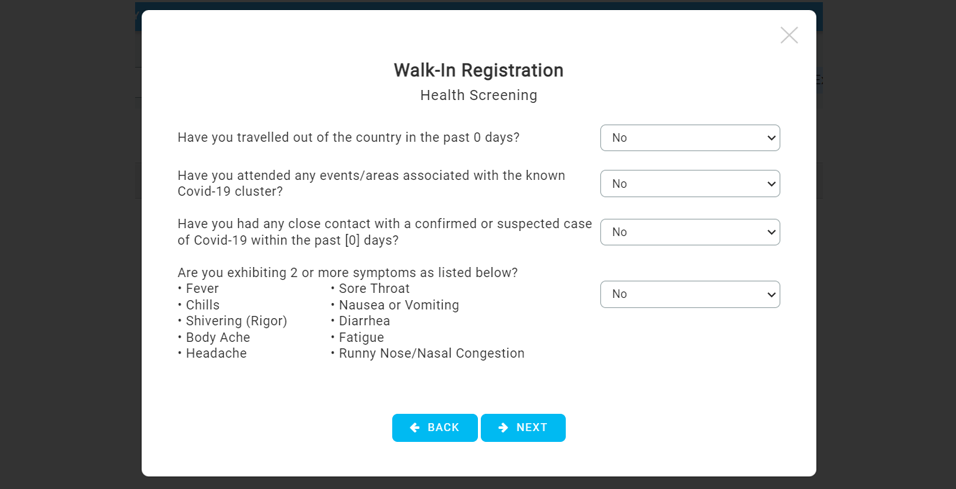The width and height of the screenshot is (956, 489).
Task: Click the Walk-In Registration heading
Action: pos(479,70)
